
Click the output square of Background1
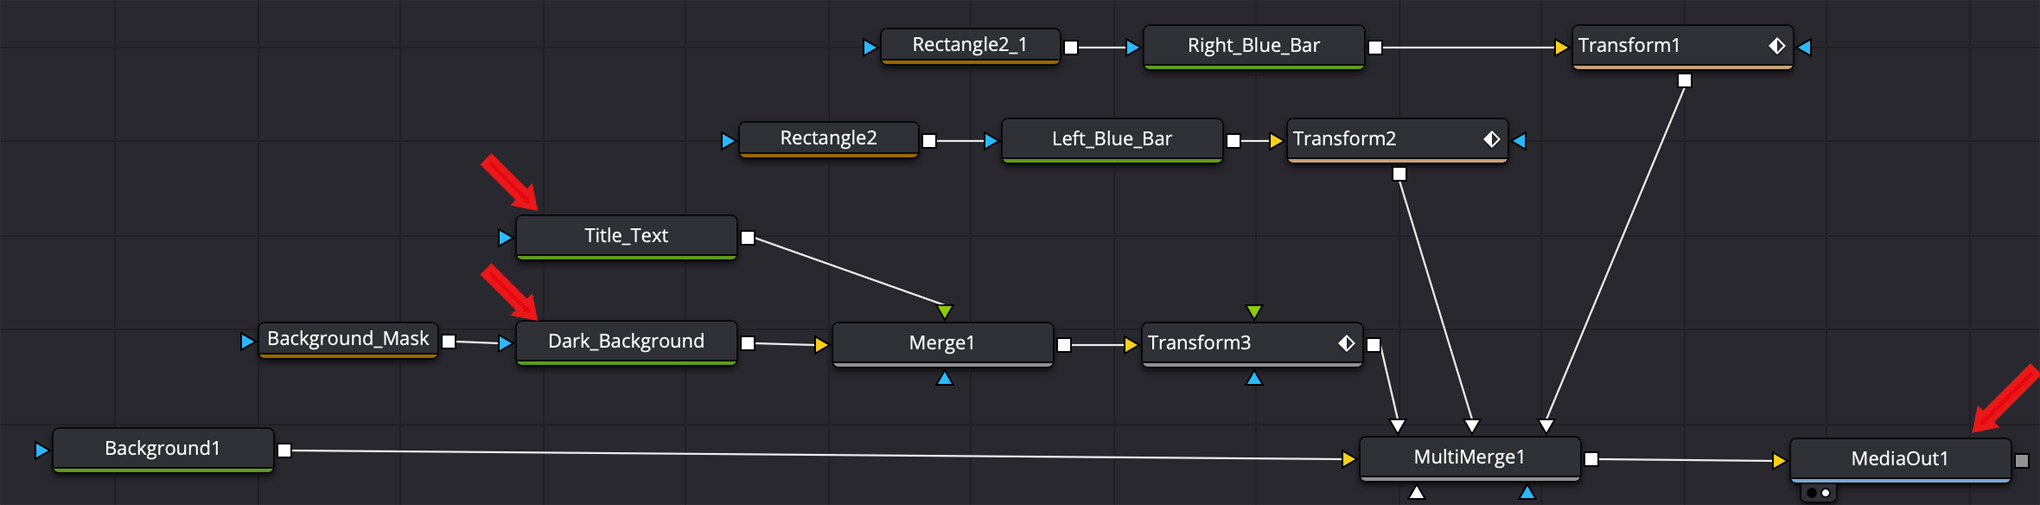point(284,451)
